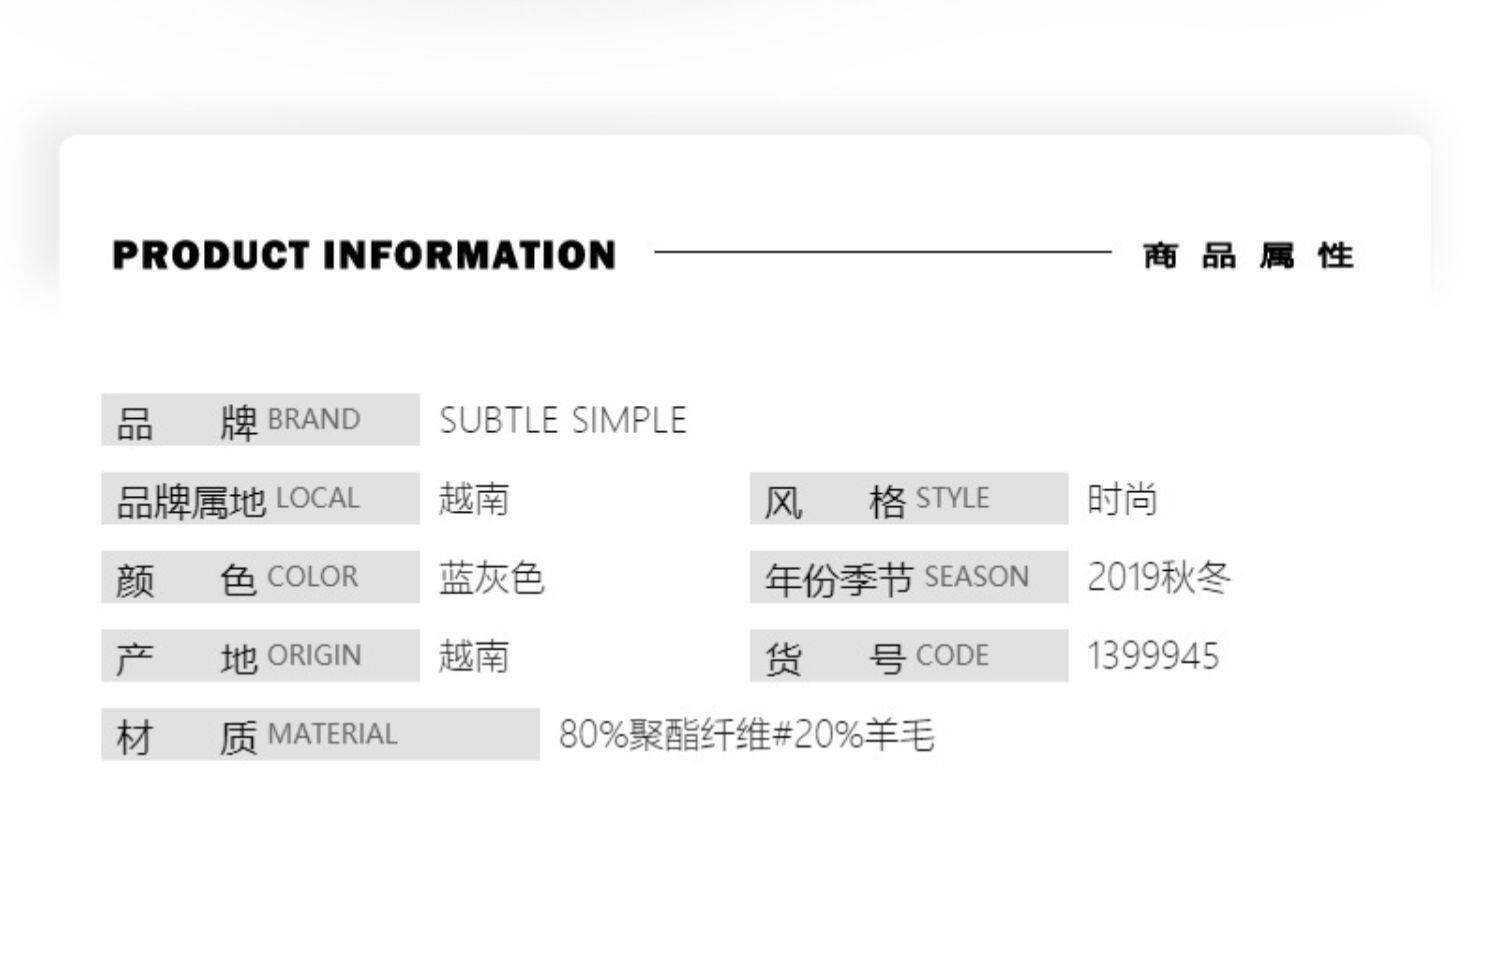This screenshot has height=974, width=1500.
Task: Select the 风格 STYLE label cell
Action: click(908, 499)
